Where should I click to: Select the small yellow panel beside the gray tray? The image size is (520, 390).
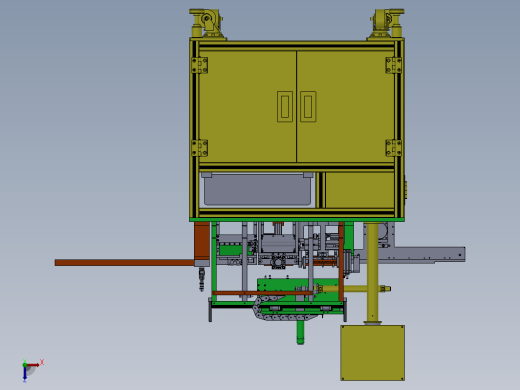[360, 190]
